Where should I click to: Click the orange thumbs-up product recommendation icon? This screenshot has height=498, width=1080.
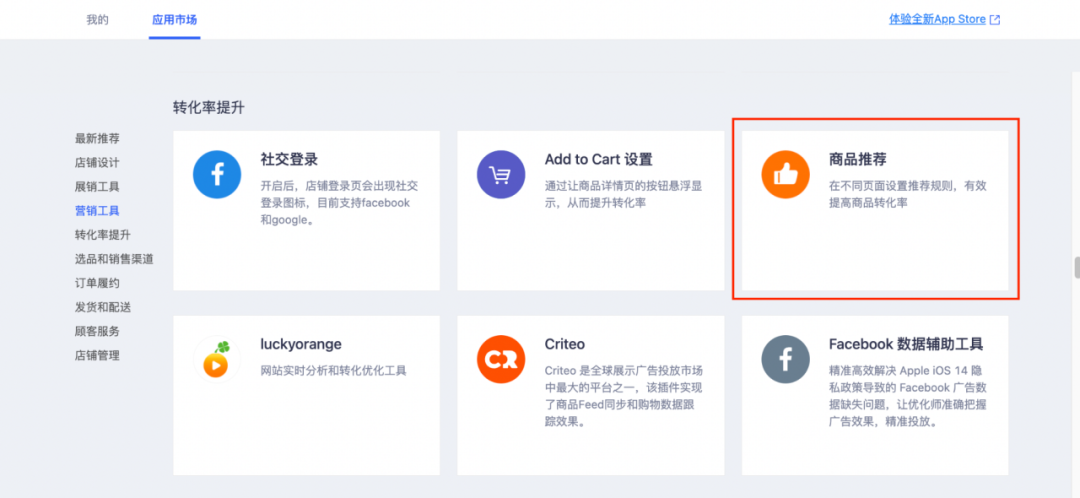(785, 175)
